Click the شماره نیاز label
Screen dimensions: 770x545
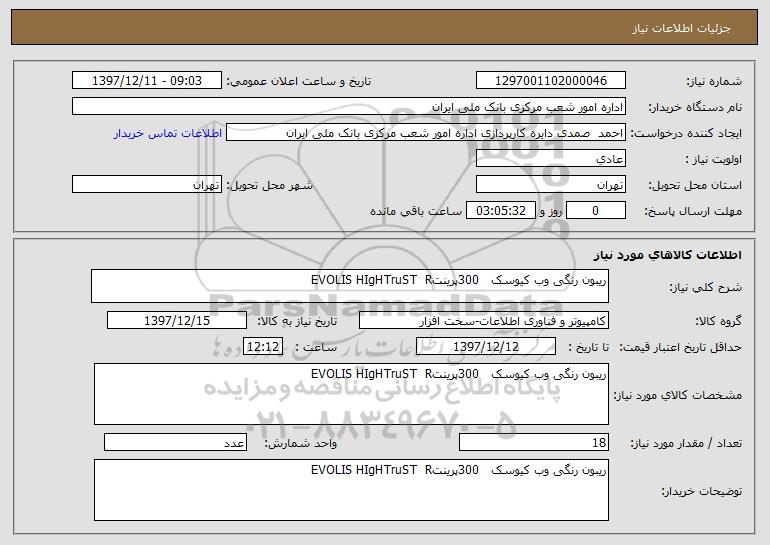pyautogui.click(x=714, y=82)
